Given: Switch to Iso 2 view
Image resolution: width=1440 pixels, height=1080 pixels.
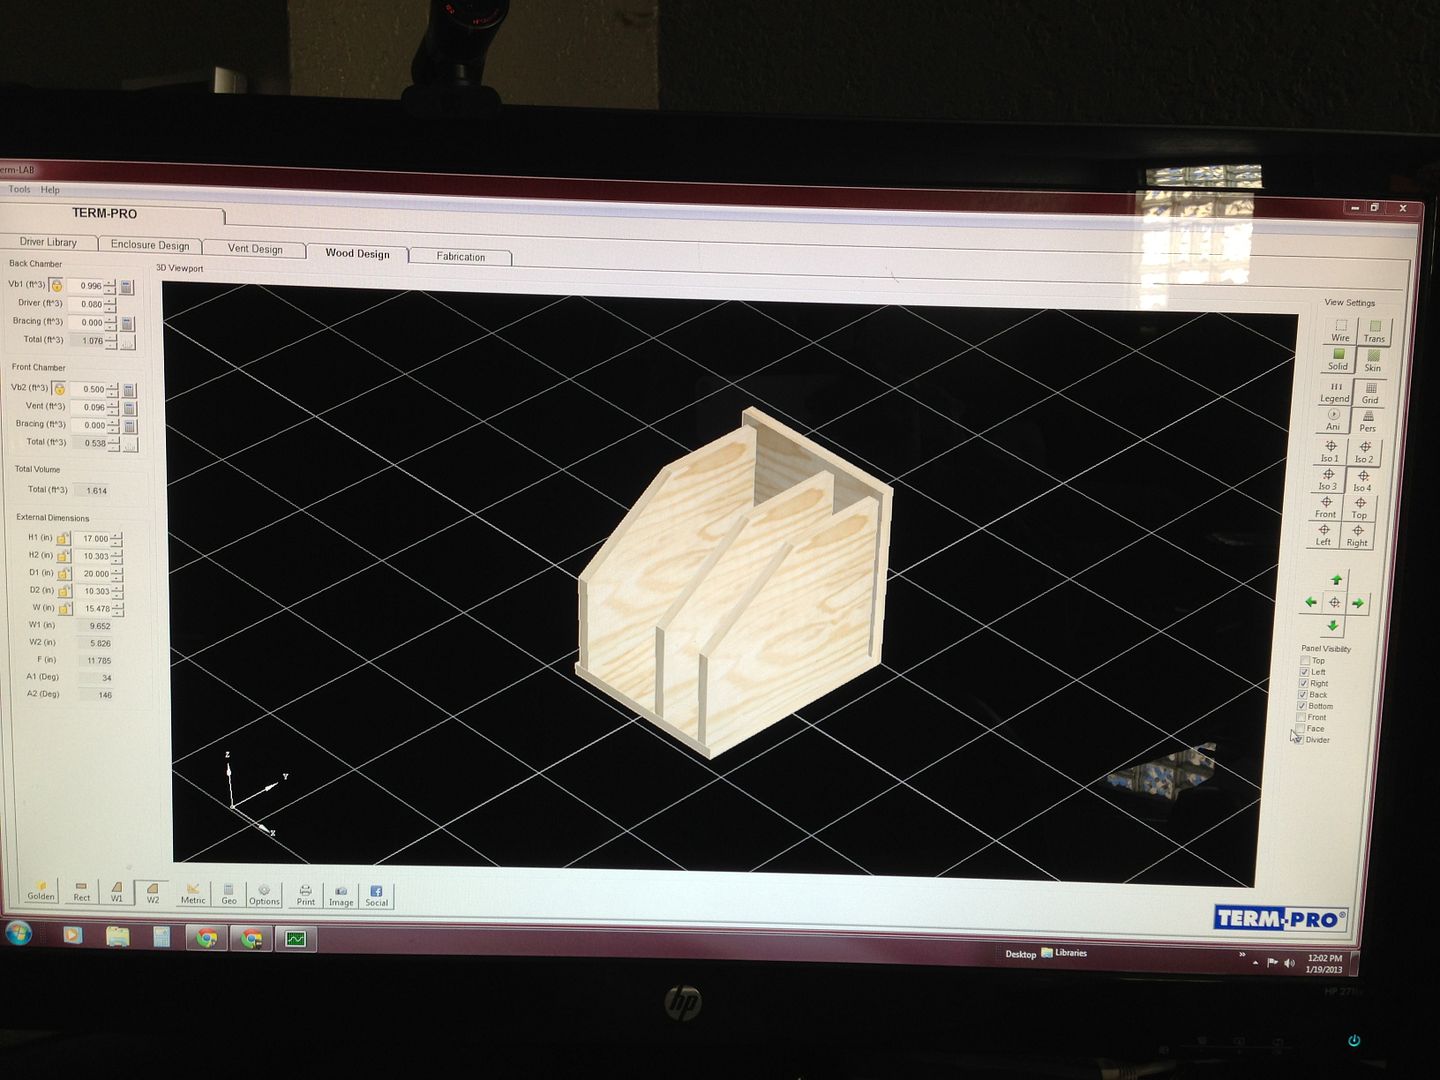Looking at the screenshot, I should point(1364,452).
